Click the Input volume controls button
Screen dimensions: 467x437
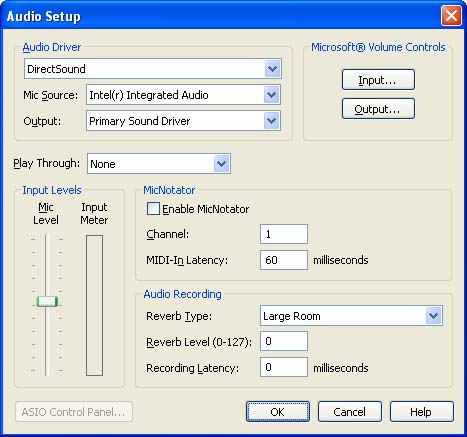pyautogui.click(x=378, y=80)
